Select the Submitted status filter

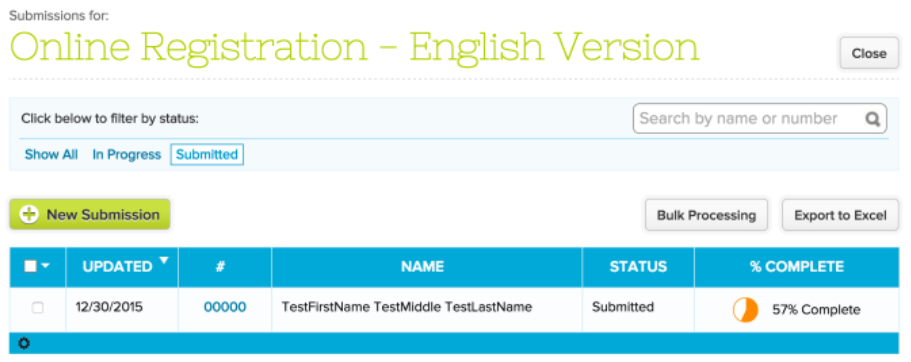click(x=207, y=155)
